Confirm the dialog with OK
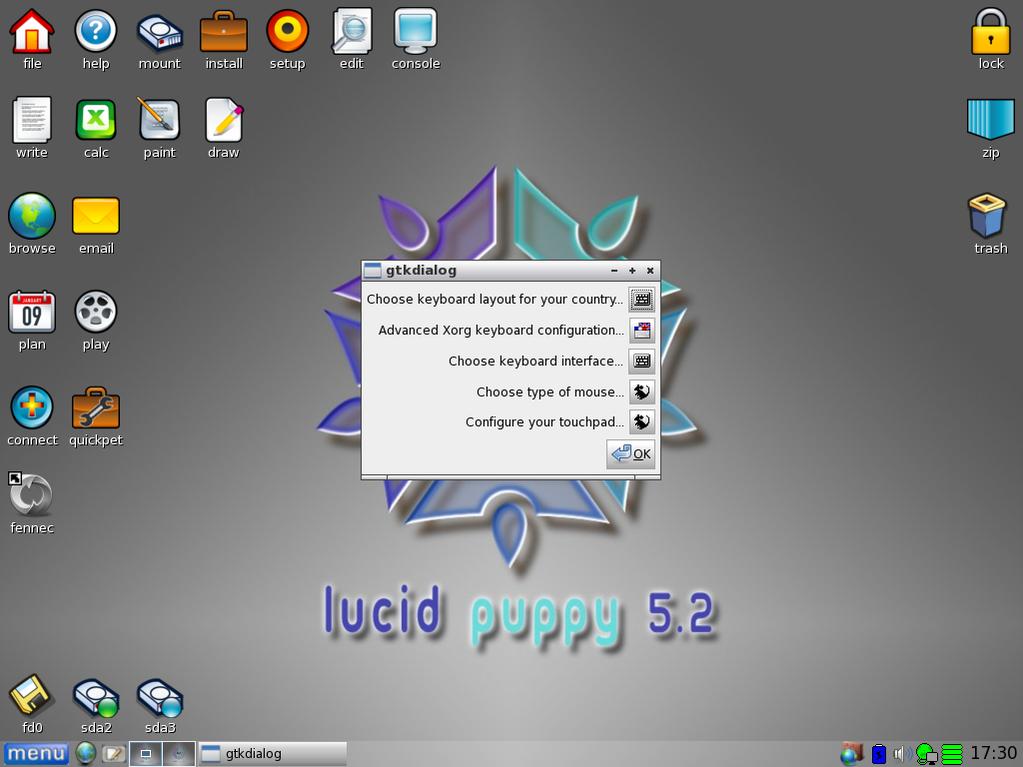Screen dimensions: 1023x767 click(x=631, y=454)
